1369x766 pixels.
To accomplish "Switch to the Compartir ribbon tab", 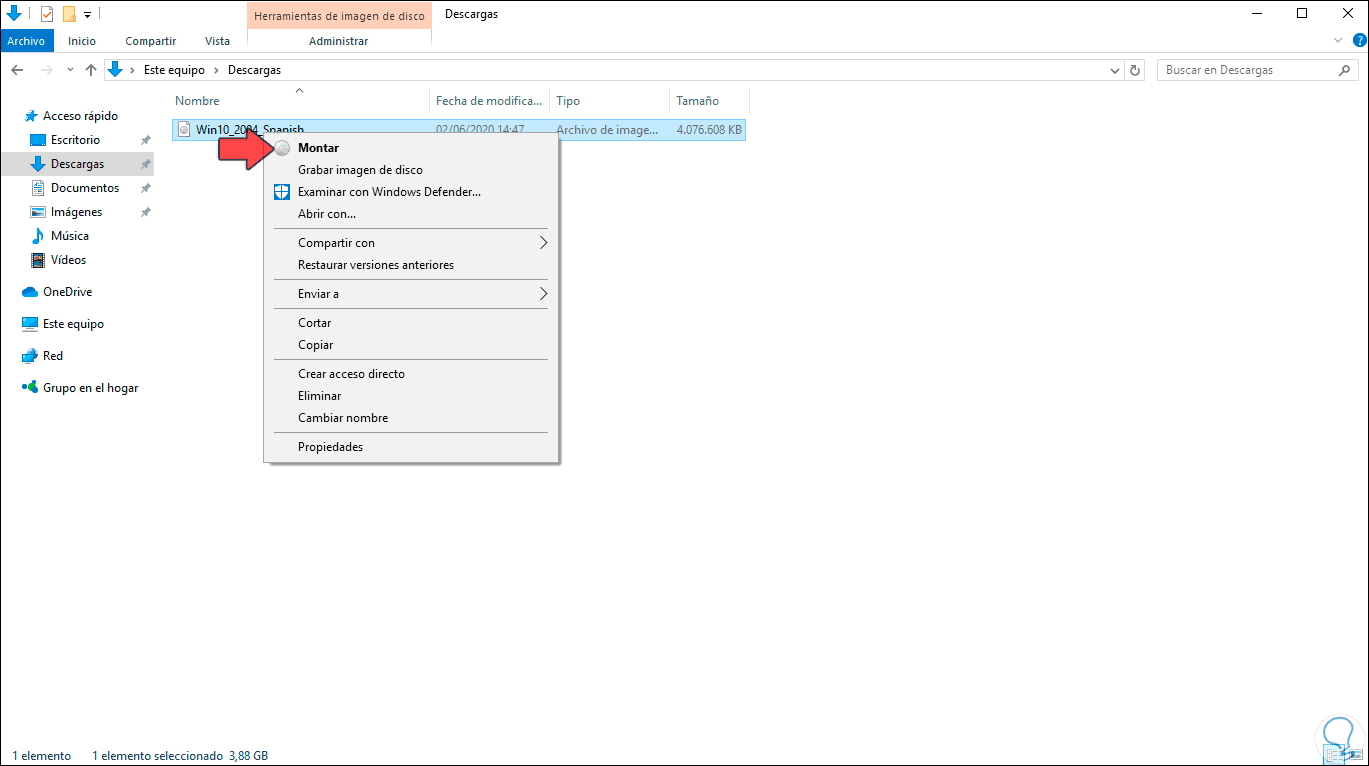I will [x=151, y=41].
